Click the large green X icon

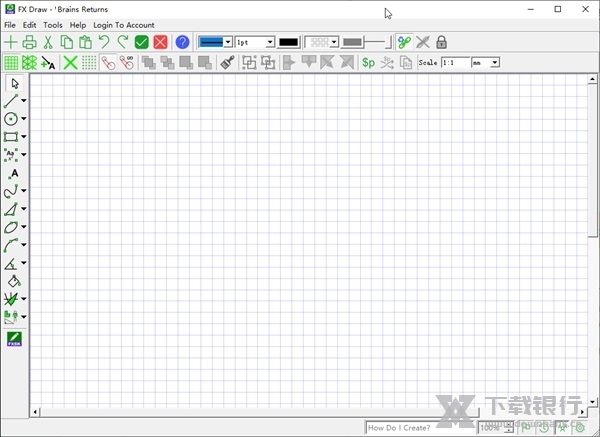point(70,63)
